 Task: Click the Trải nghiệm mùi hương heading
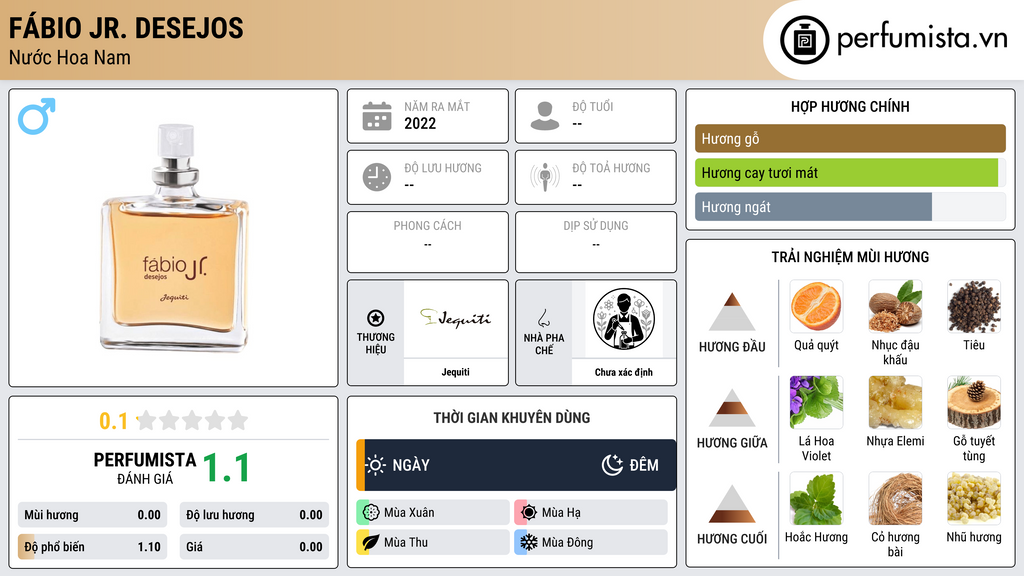pos(850,257)
